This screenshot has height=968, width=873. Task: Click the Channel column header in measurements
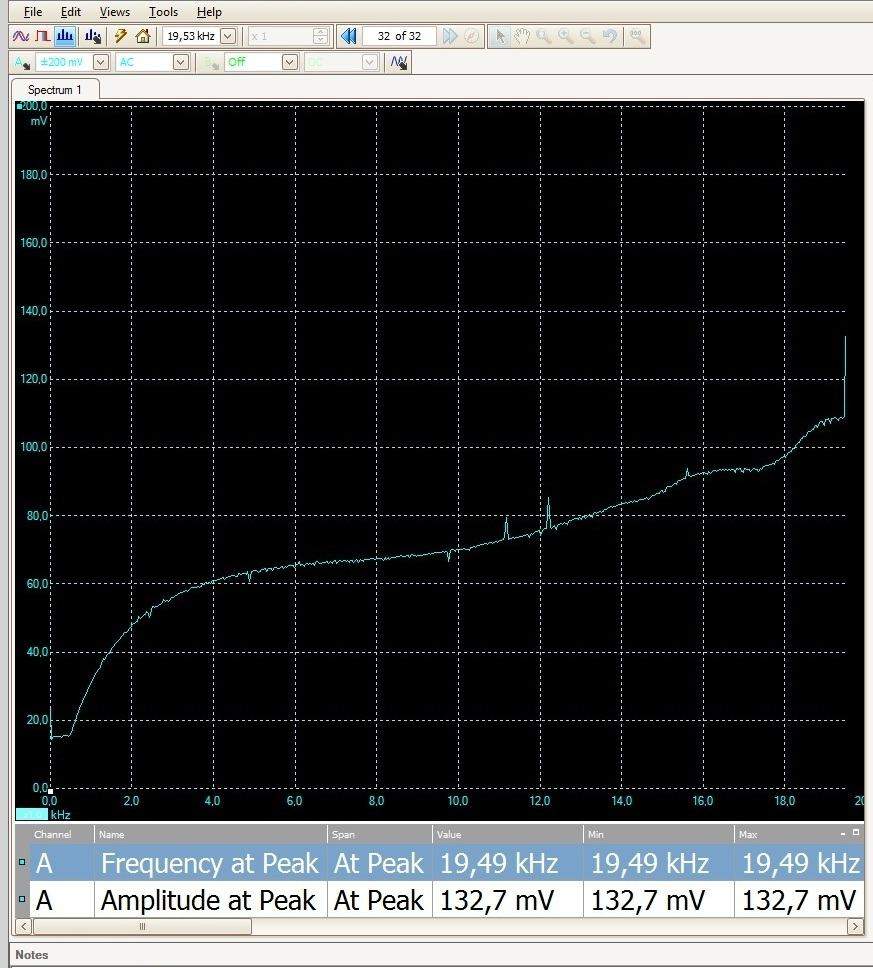[x=53, y=834]
